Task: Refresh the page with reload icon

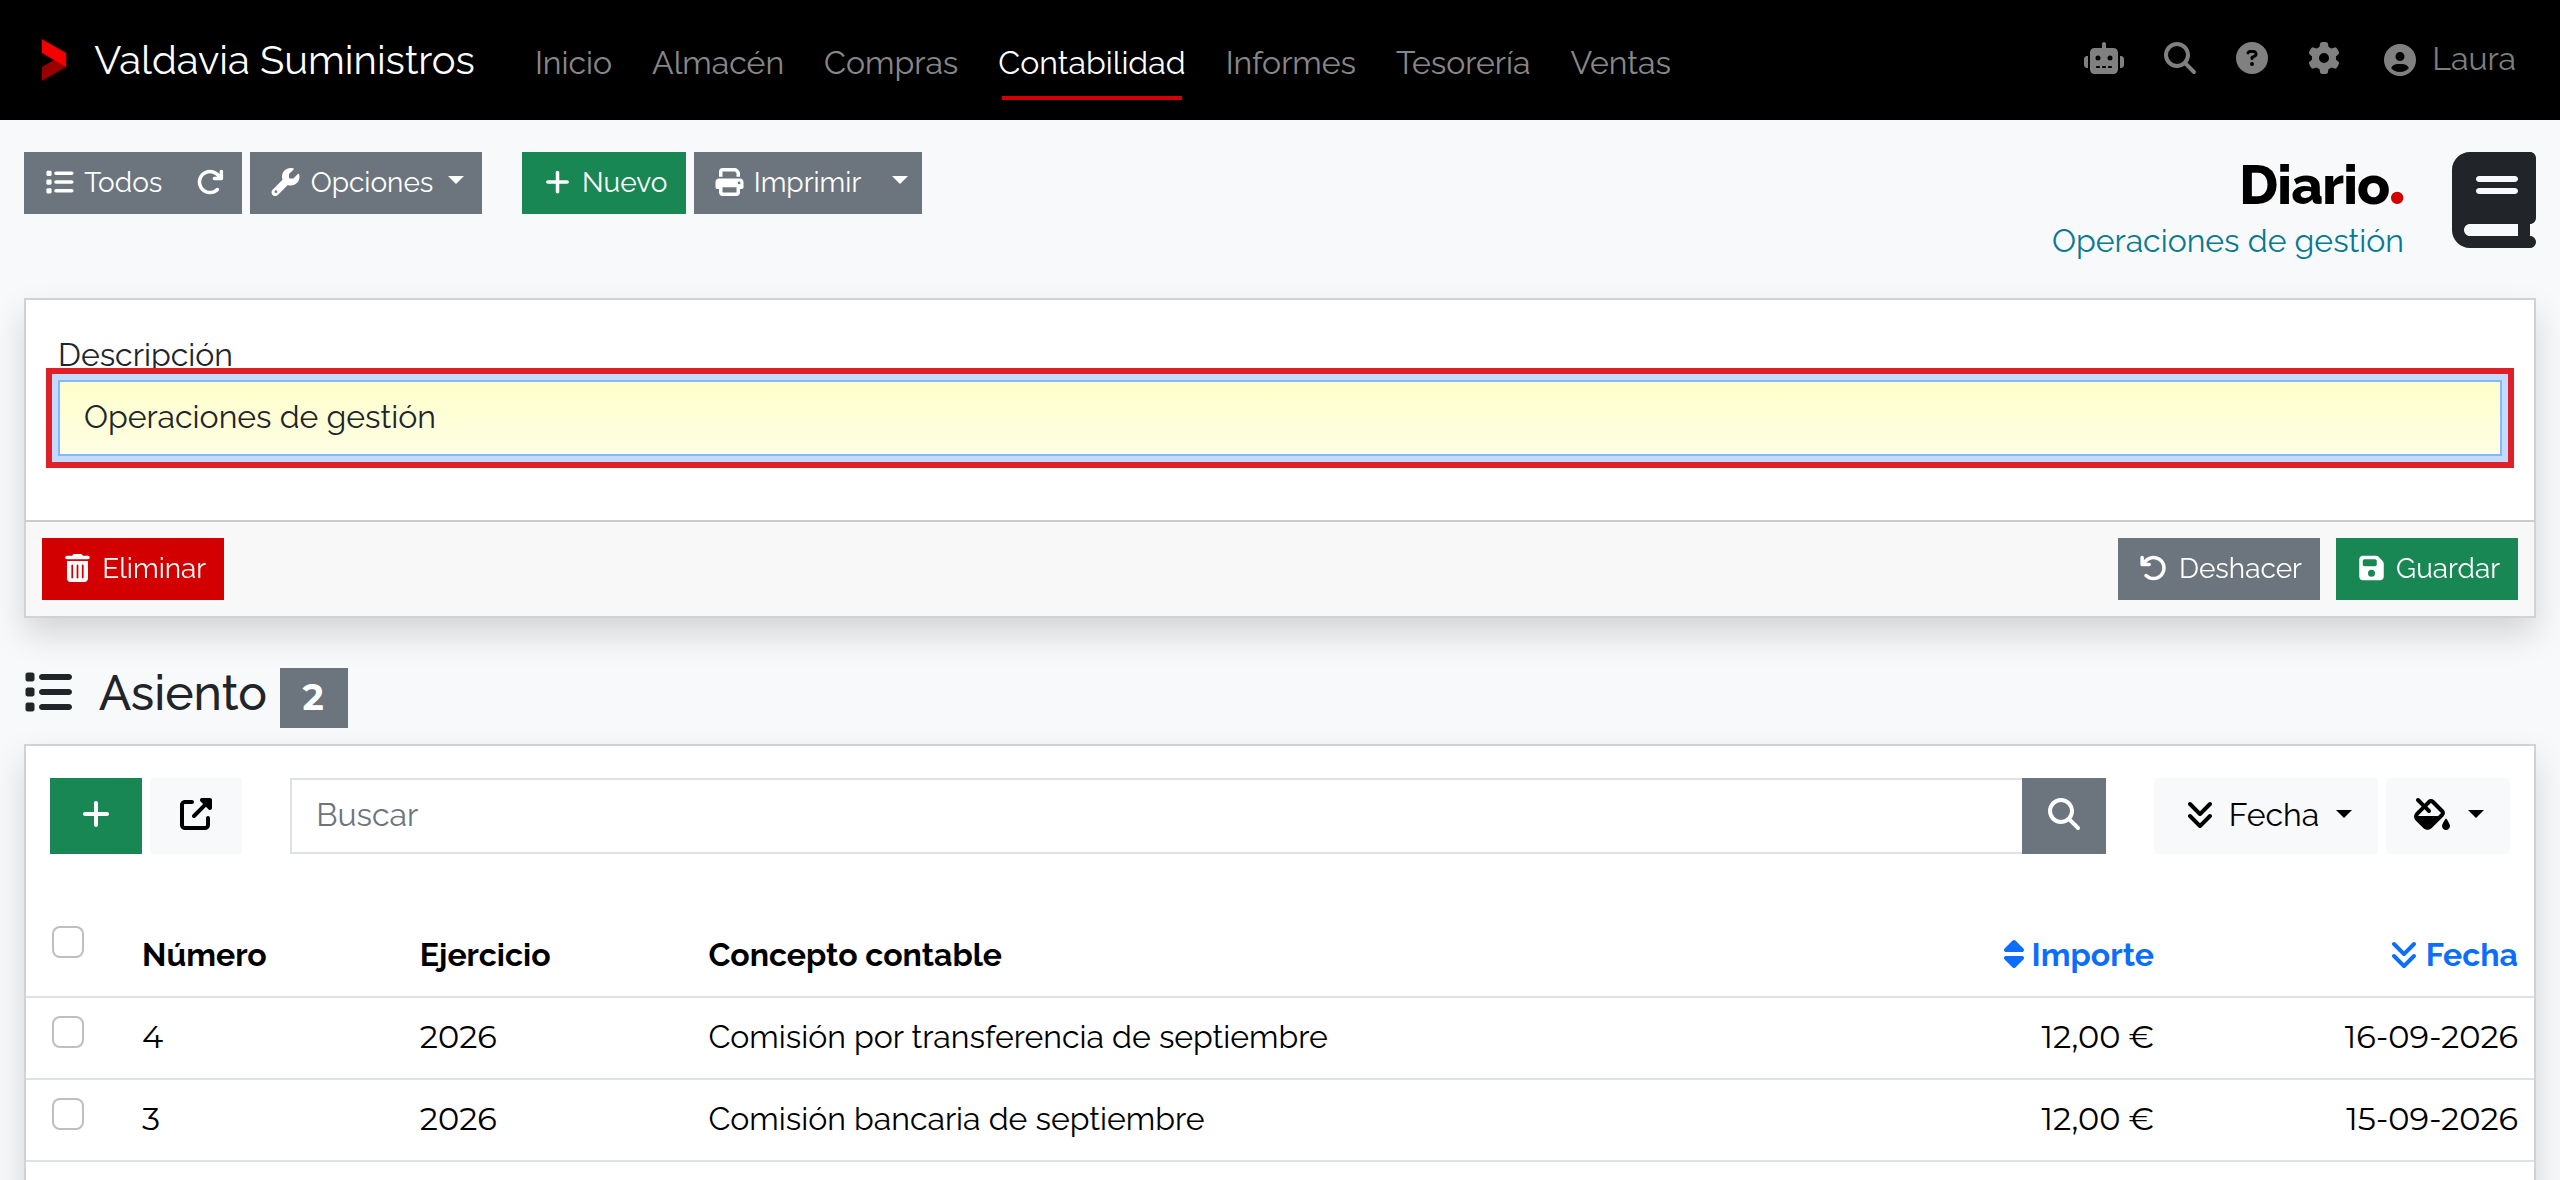Action: (x=210, y=182)
